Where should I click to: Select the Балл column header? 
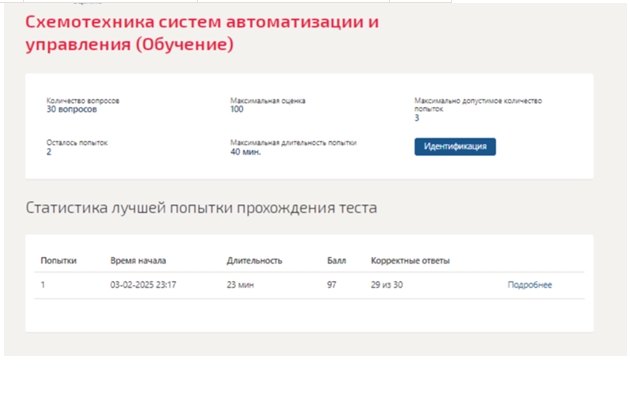pos(336,261)
